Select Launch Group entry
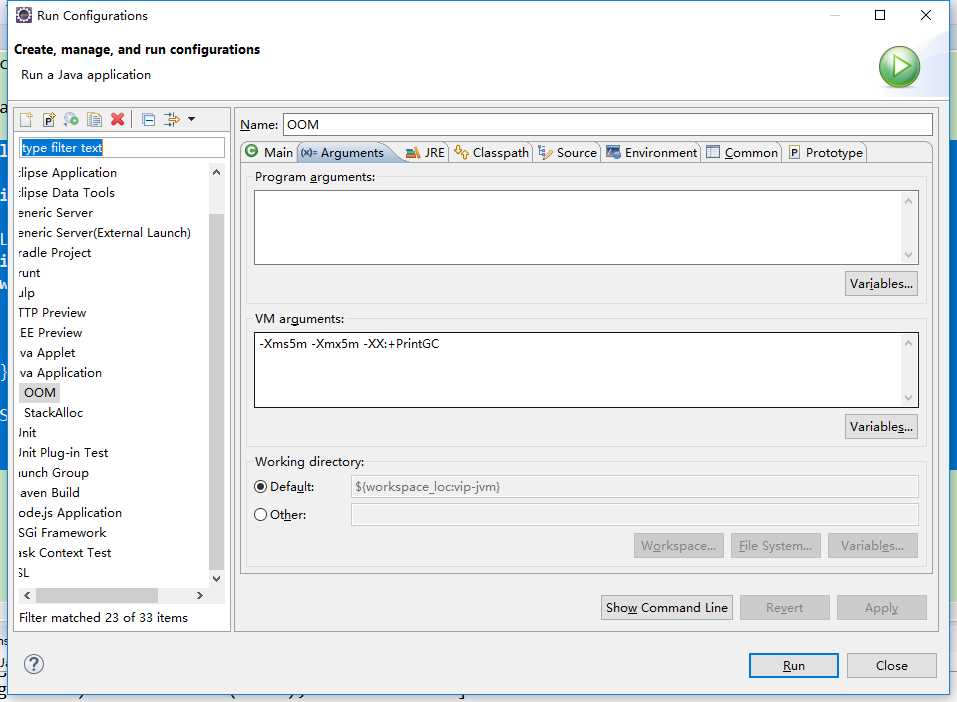The height and width of the screenshot is (702, 957). (x=54, y=472)
